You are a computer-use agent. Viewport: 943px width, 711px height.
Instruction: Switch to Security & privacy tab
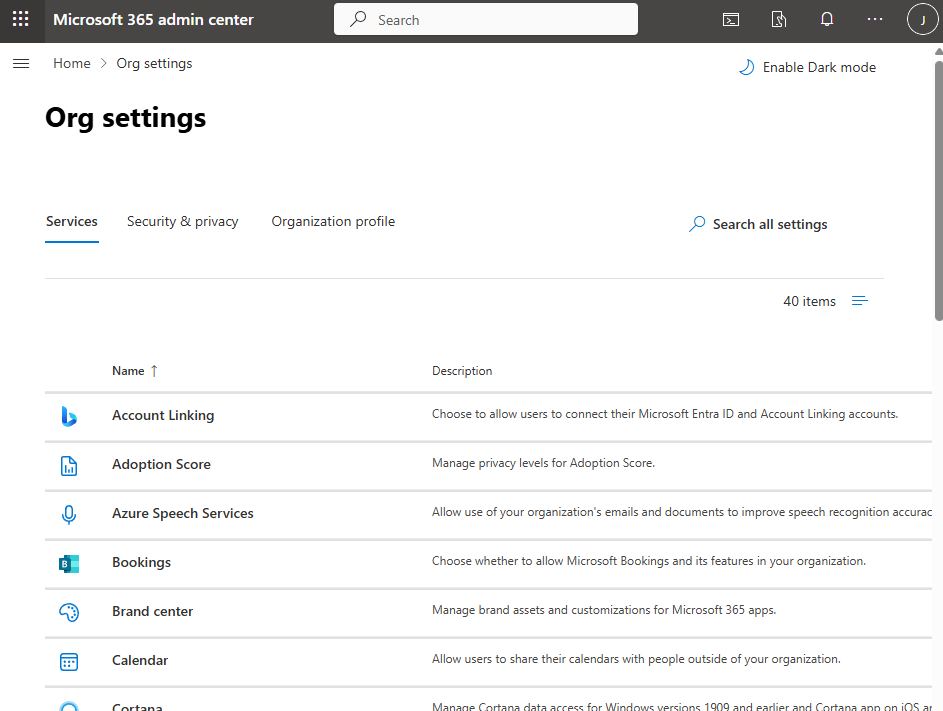(182, 221)
